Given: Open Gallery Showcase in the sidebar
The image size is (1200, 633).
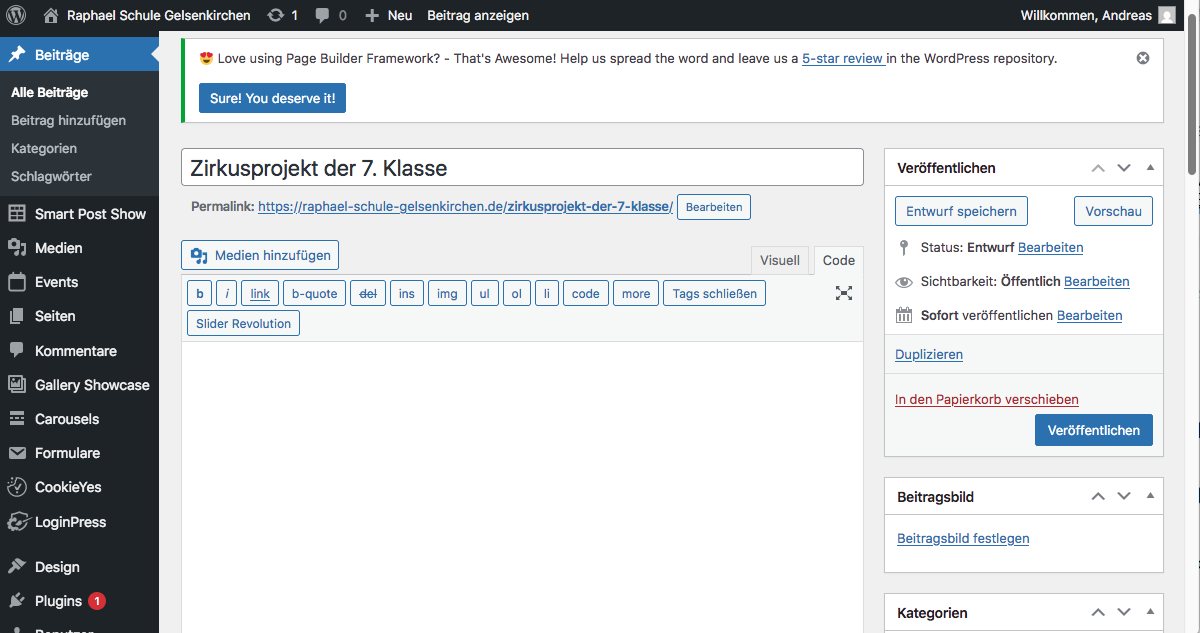Looking at the screenshot, I should click(x=91, y=385).
